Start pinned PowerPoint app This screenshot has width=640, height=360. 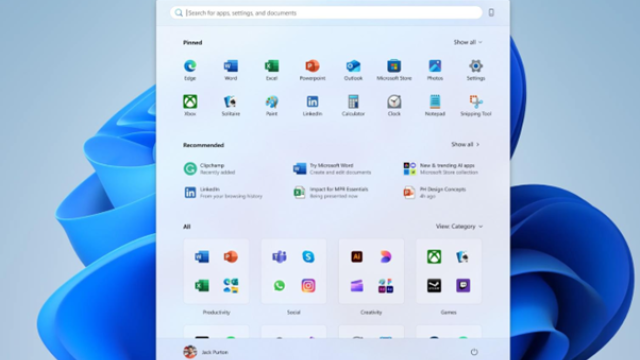[x=312, y=70]
